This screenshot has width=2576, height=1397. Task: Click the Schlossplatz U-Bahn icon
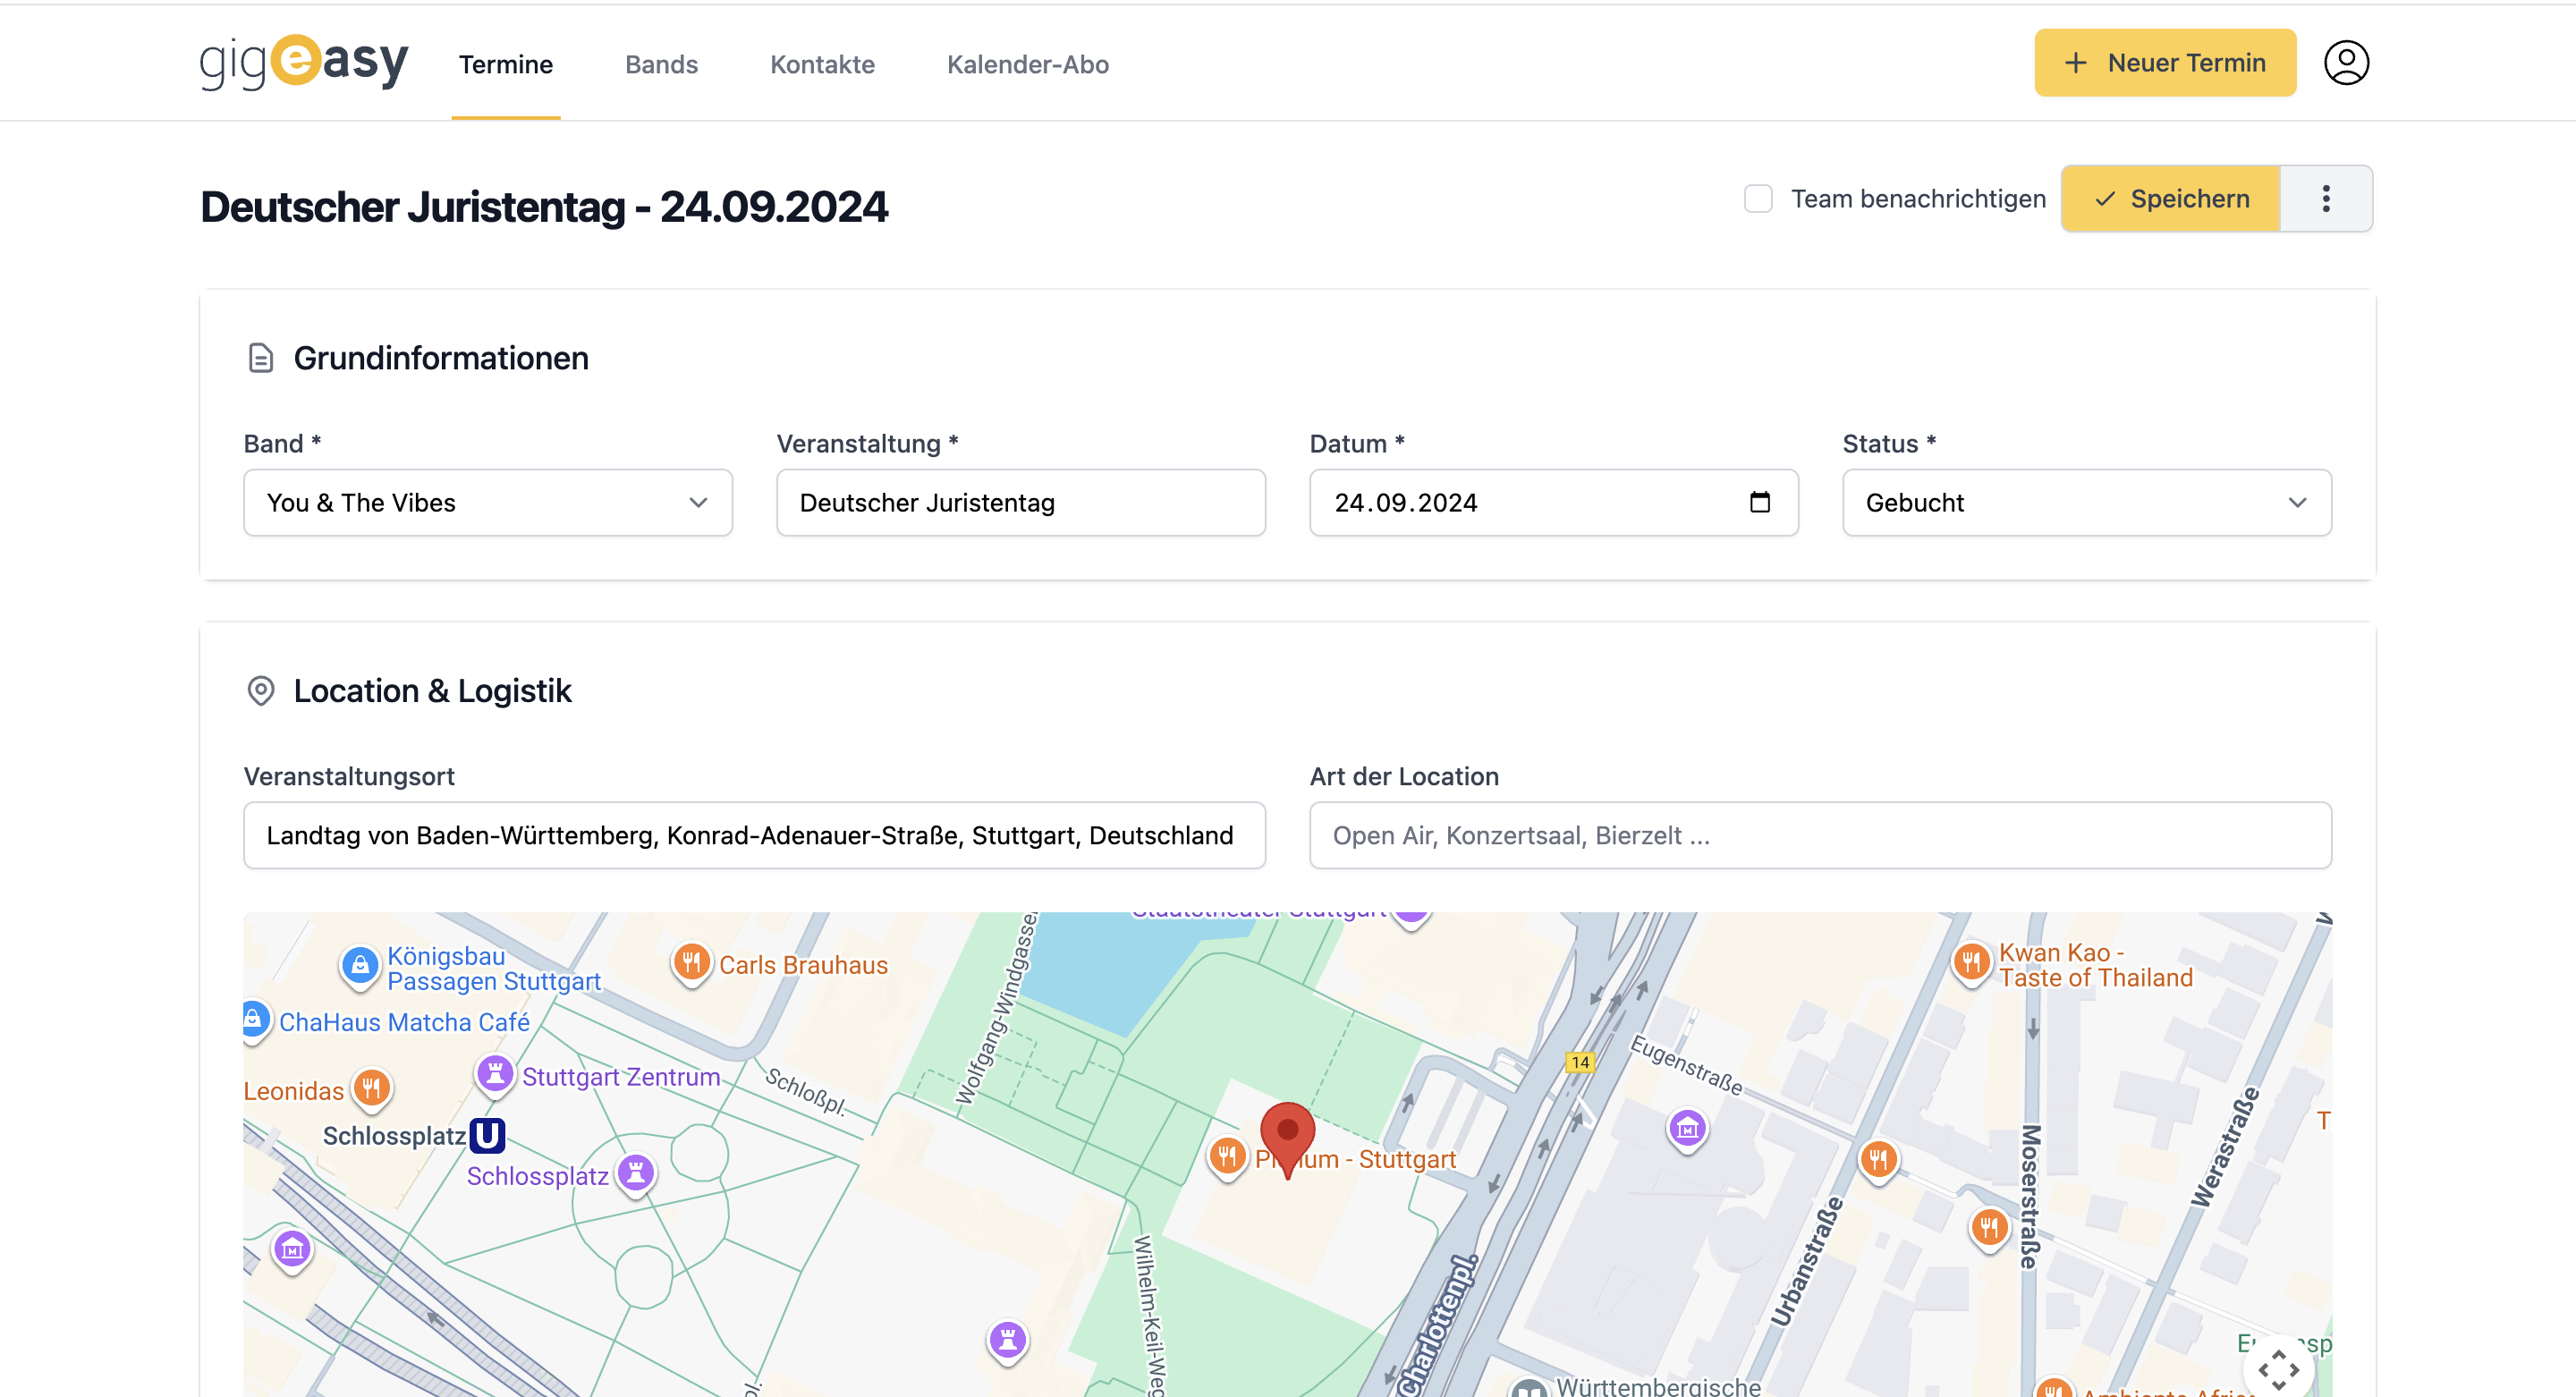coord(487,1135)
